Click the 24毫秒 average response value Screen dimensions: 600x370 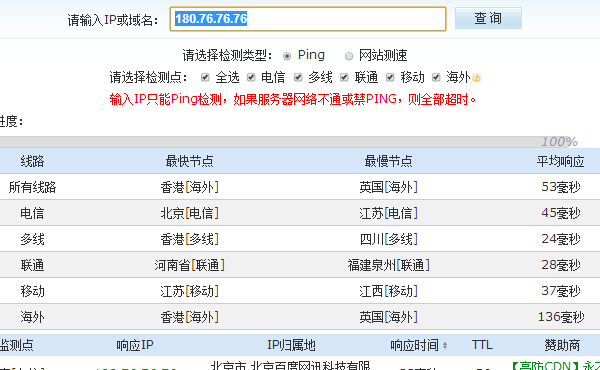pos(561,239)
